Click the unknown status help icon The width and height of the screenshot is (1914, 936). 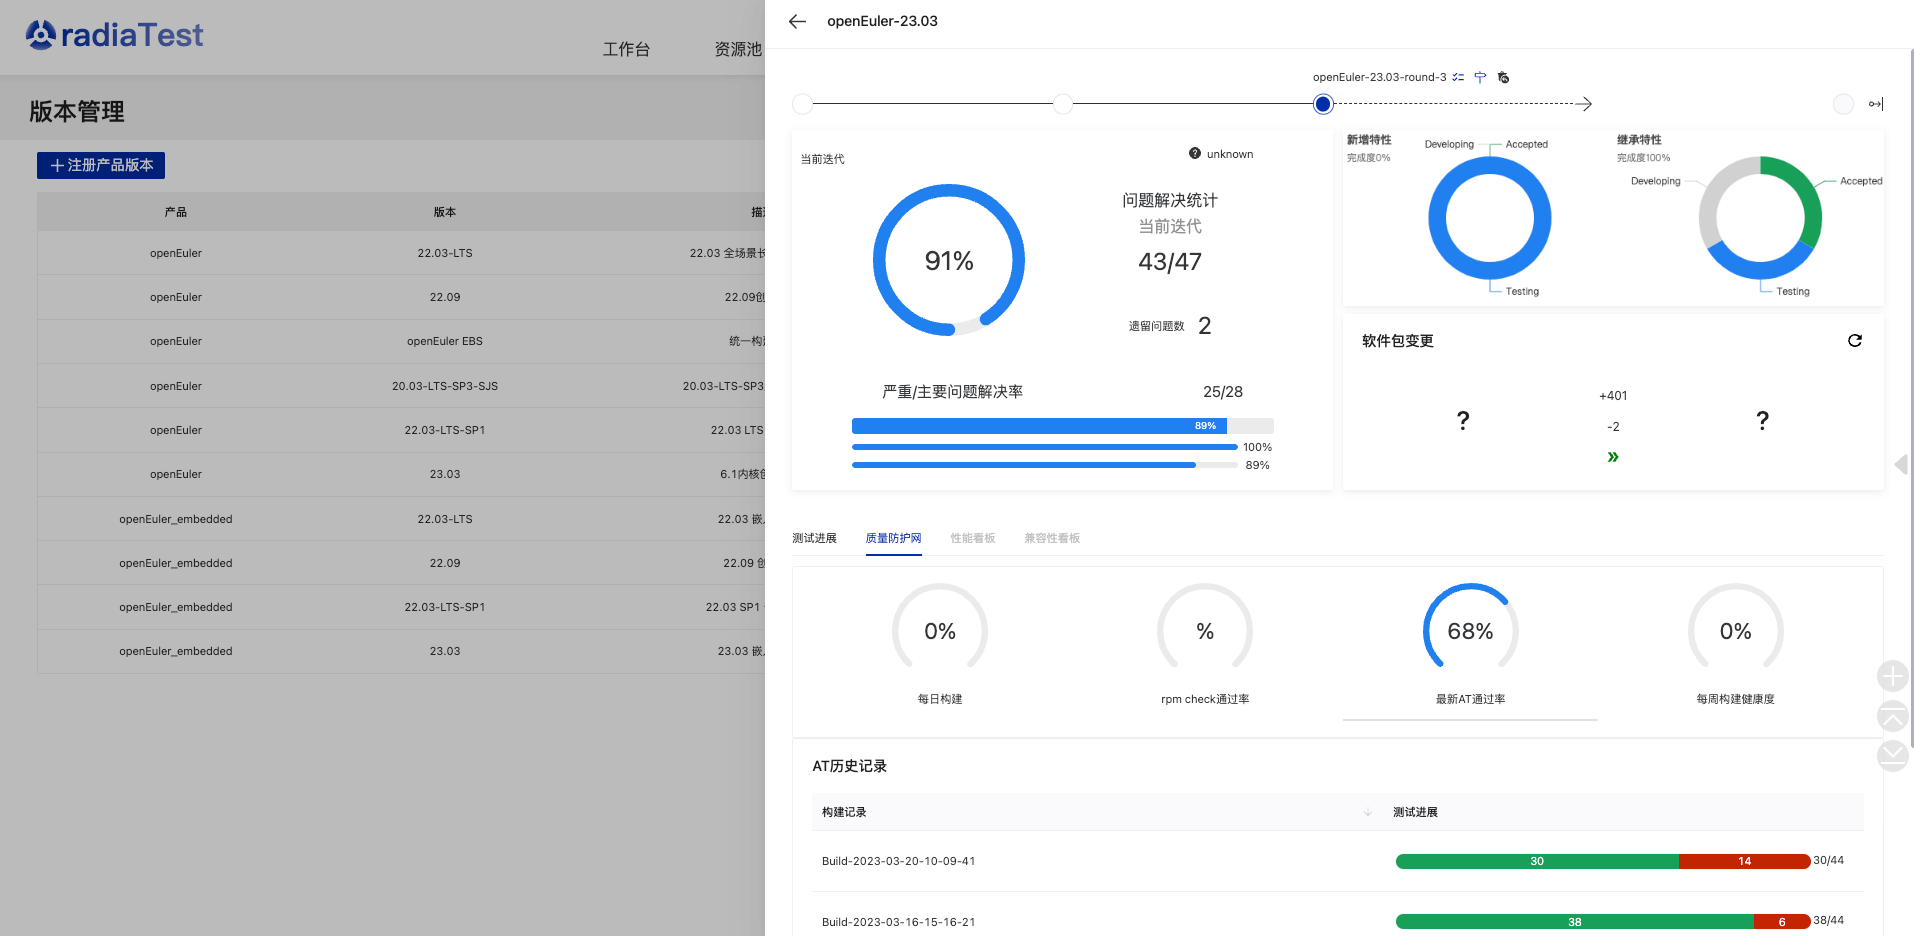pyautogui.click(x=1194, y=154)
